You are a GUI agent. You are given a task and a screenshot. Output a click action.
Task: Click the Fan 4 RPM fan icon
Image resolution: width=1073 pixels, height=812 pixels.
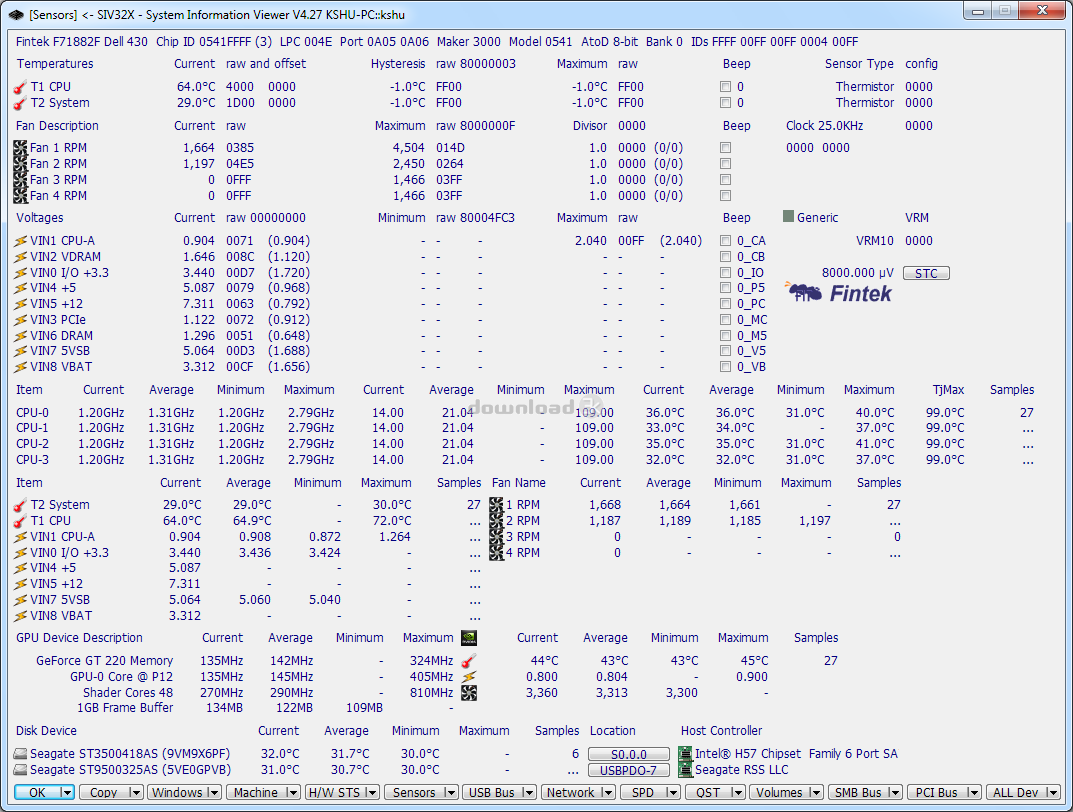[20, 196]
